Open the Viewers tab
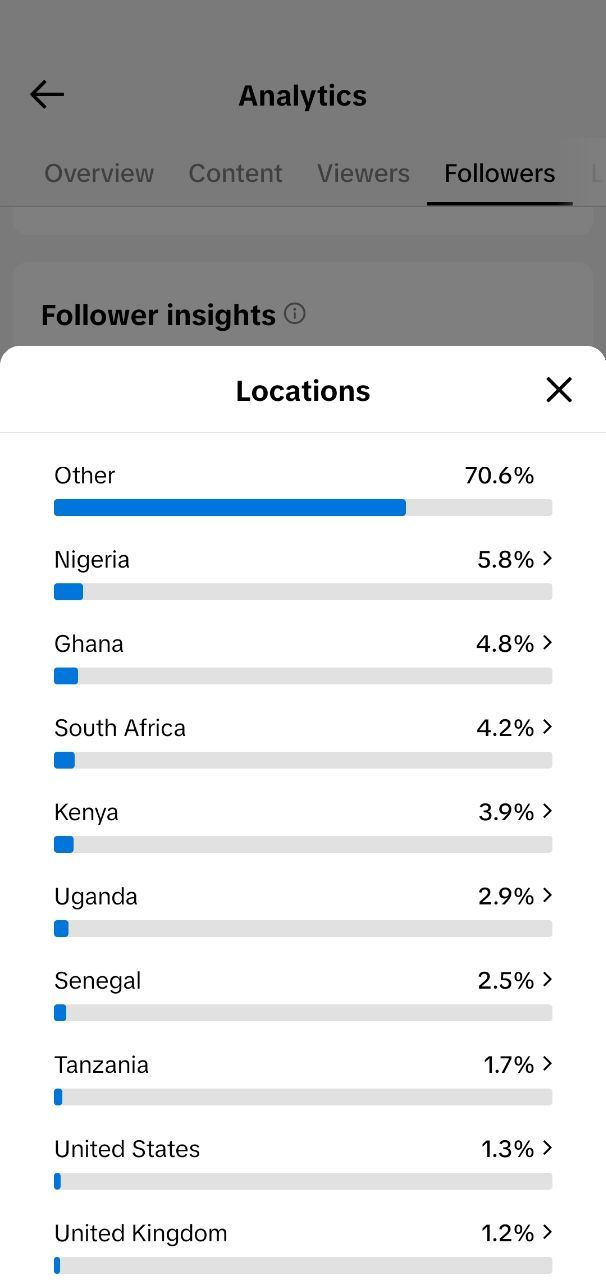This screenshot has width=606, height=1280. [x=363, y=173]
